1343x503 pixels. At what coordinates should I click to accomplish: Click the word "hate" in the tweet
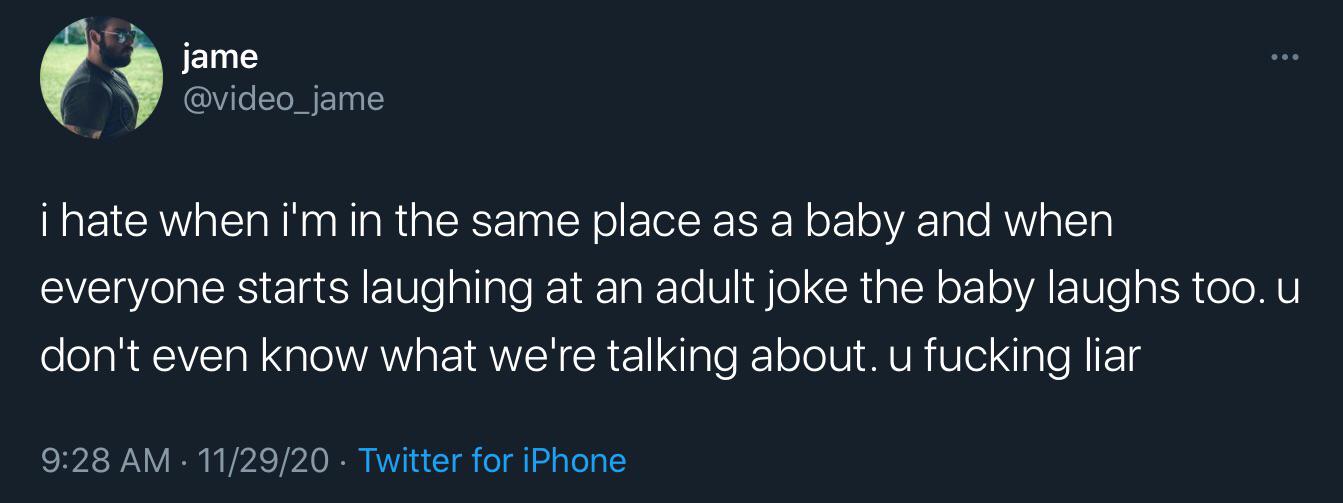(x=105, y=222)
